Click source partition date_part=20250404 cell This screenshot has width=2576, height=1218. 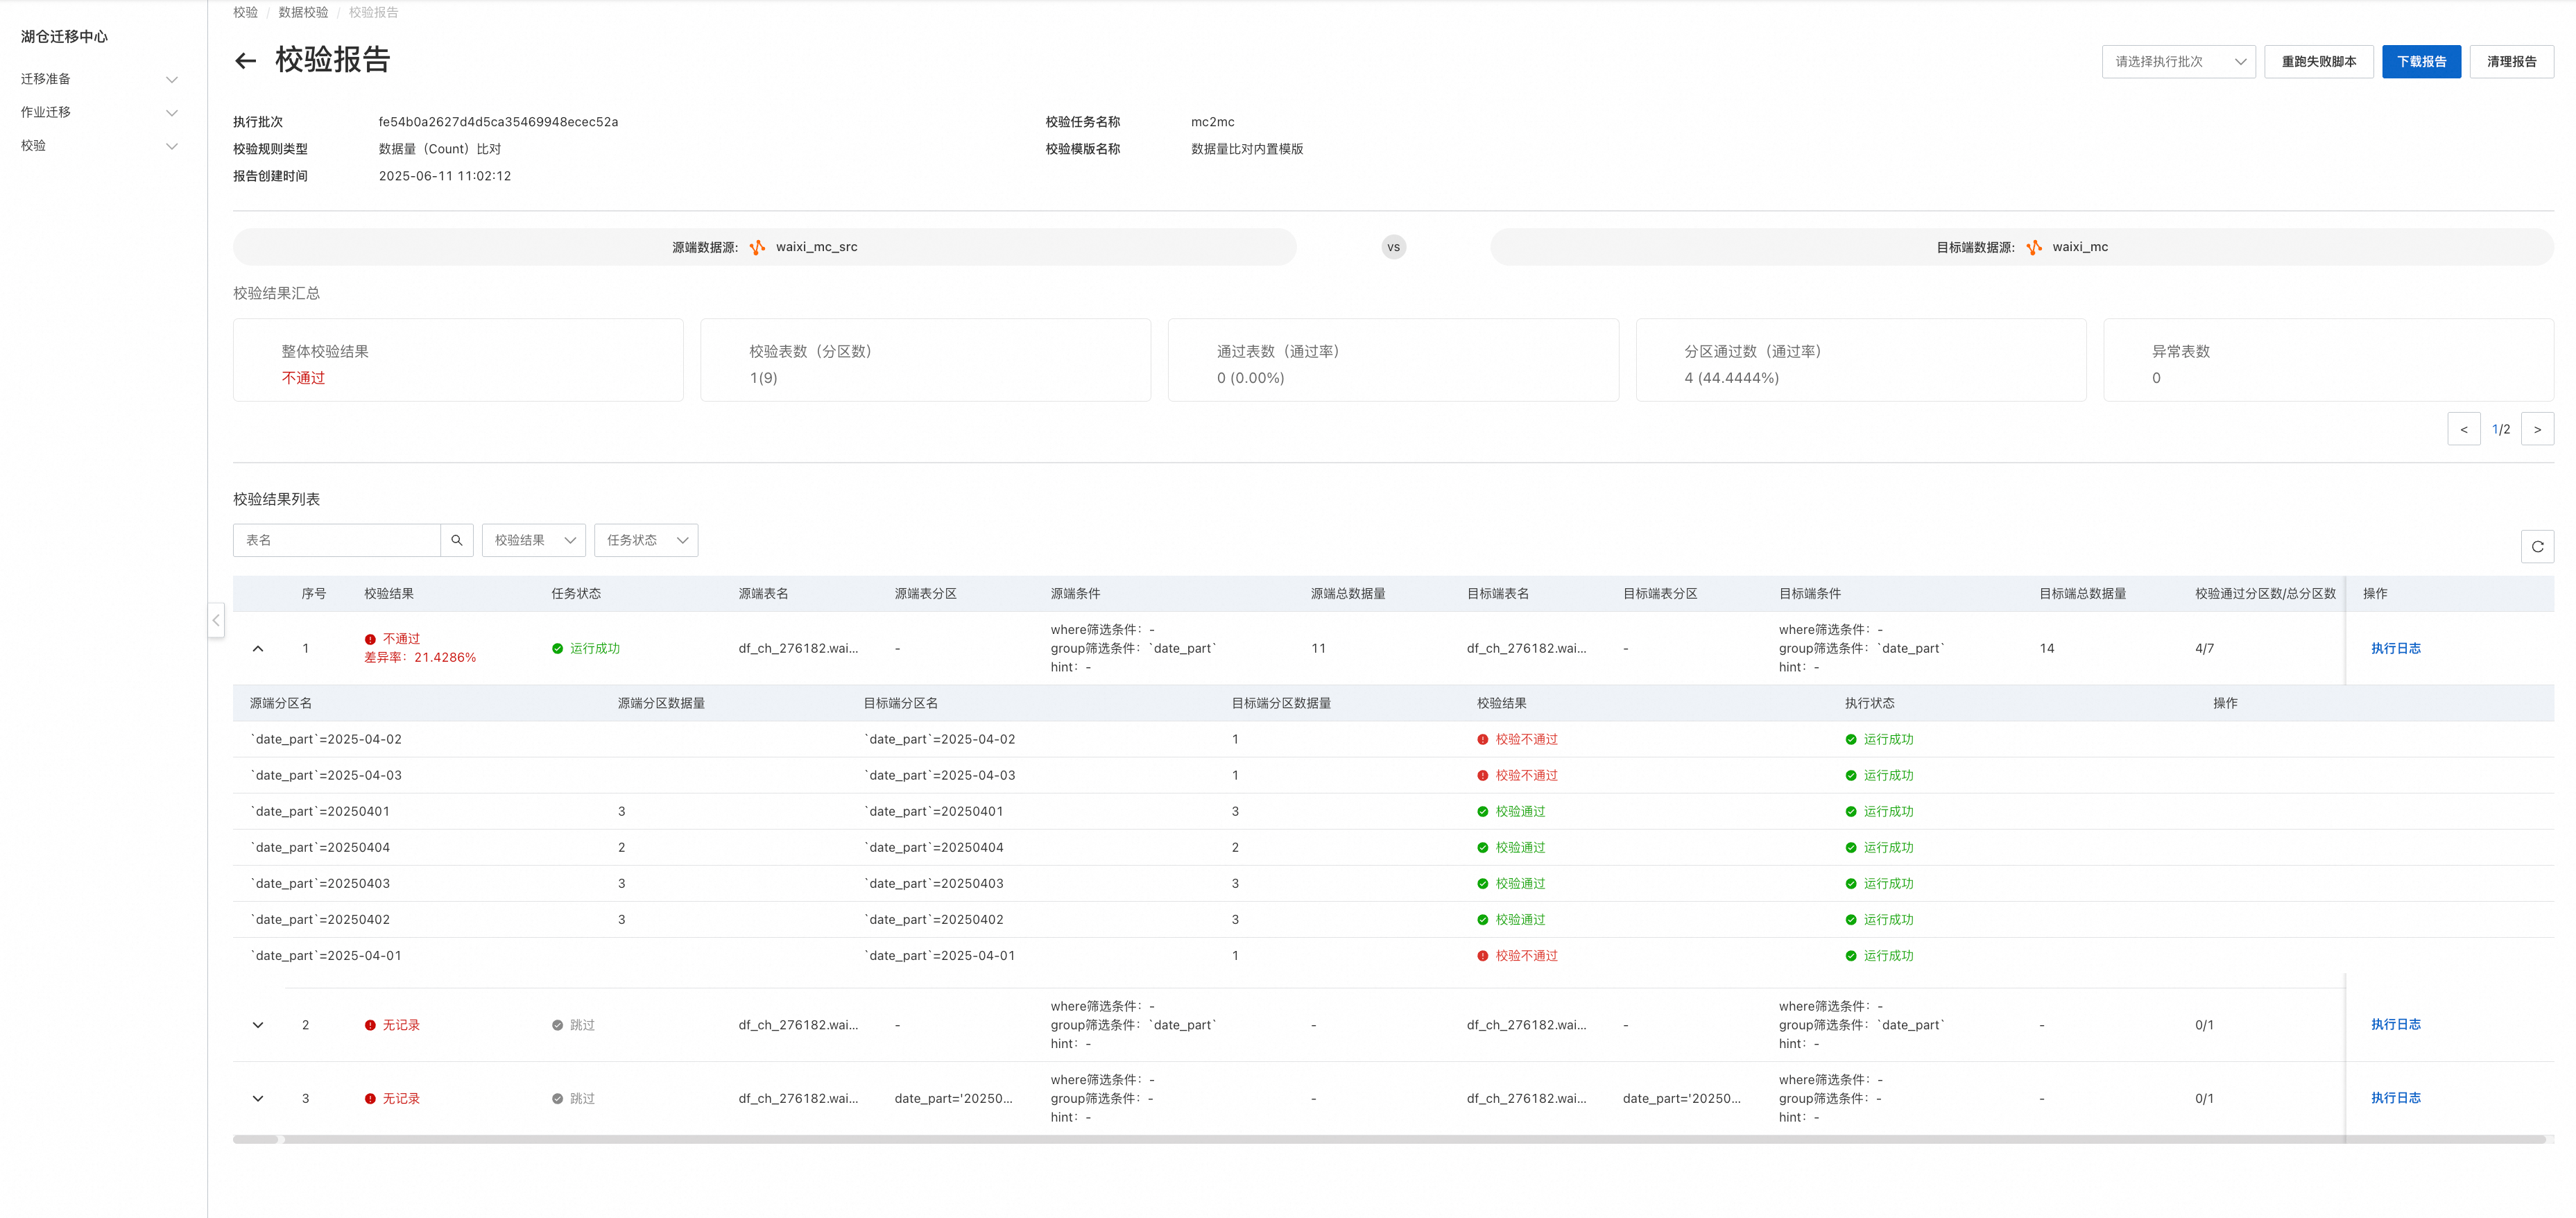(320, 848)
